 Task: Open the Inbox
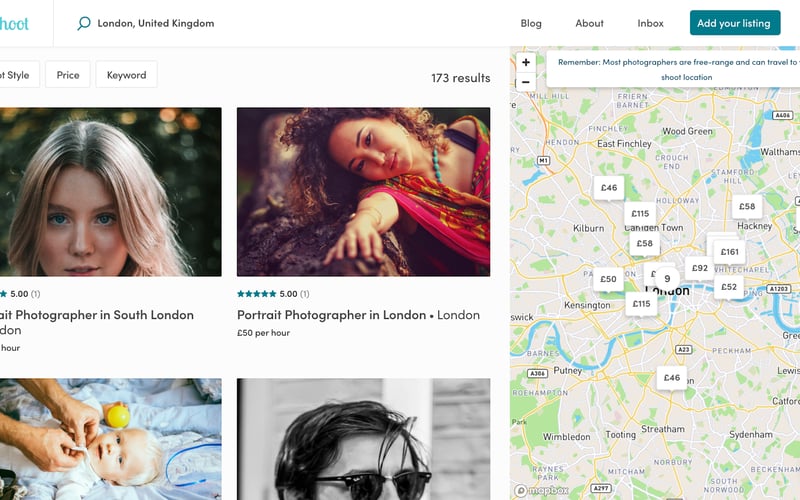point(650,23)
